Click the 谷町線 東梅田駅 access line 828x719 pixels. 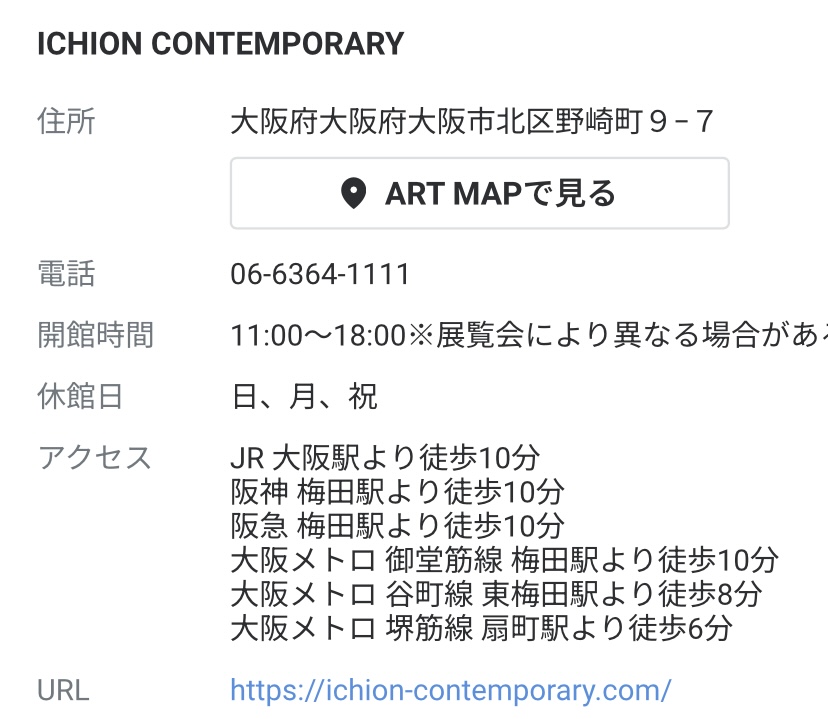[496, 594]
